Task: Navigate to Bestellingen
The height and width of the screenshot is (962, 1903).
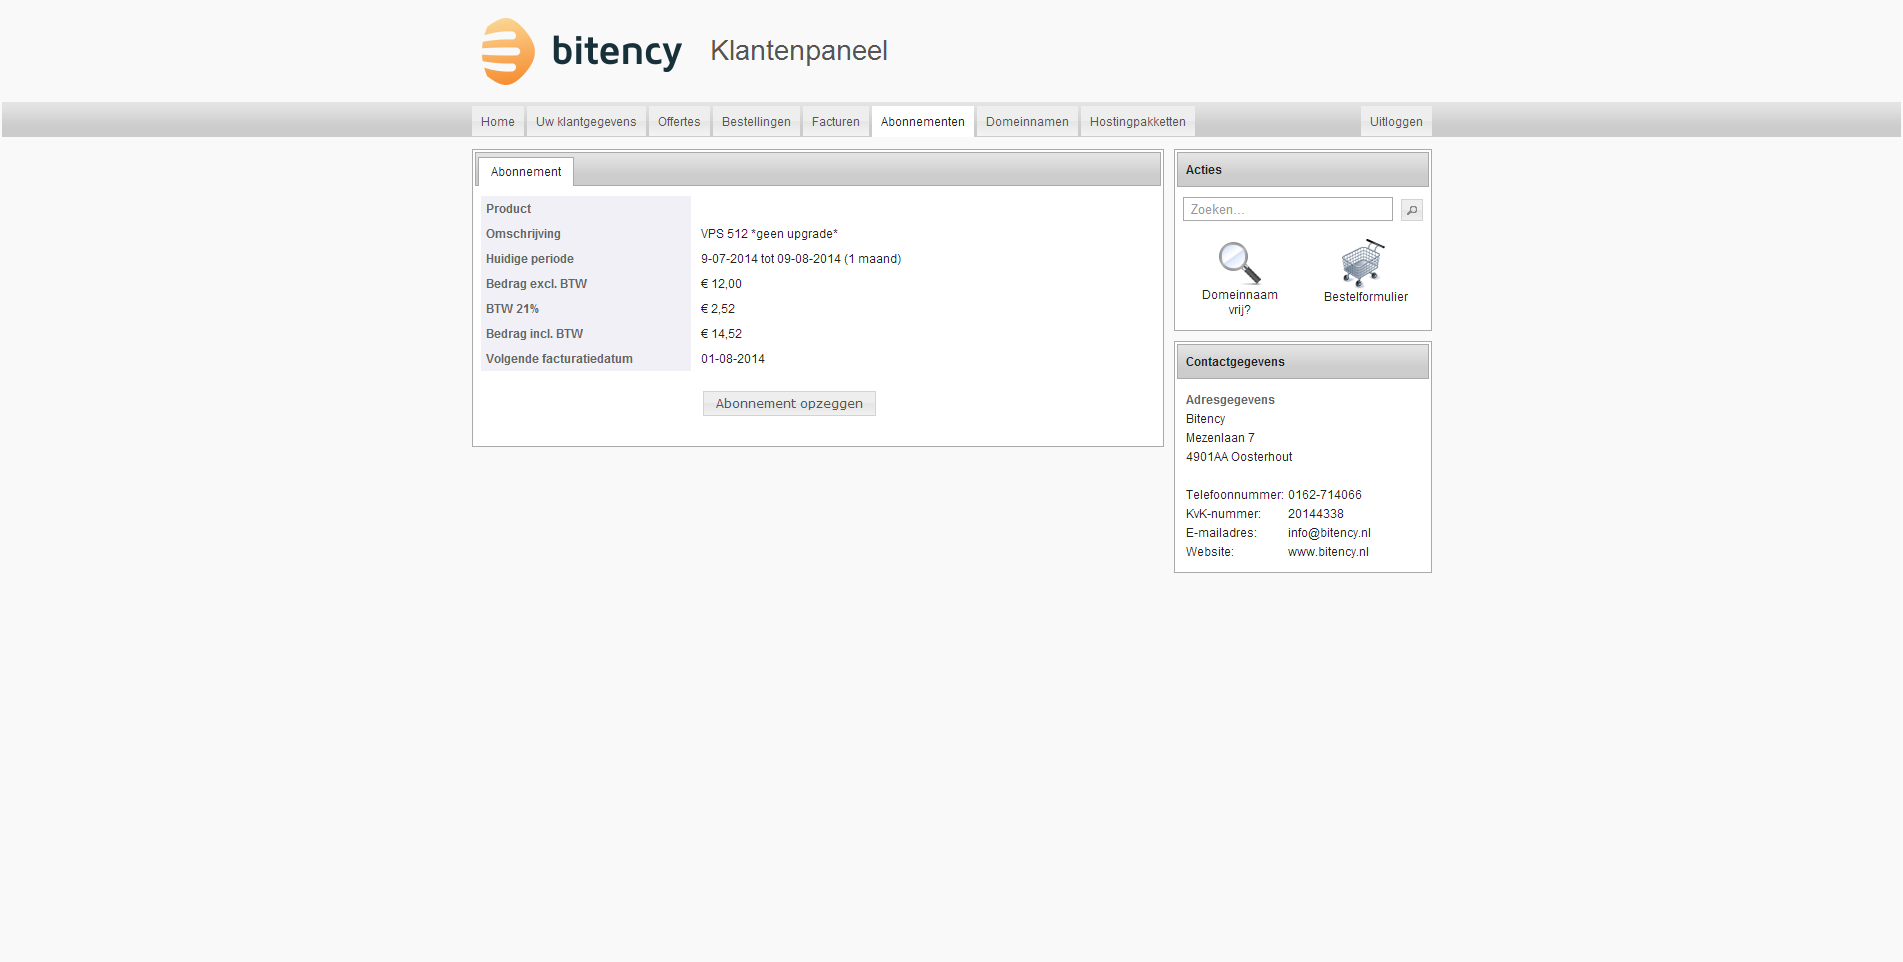Action: 755,122
